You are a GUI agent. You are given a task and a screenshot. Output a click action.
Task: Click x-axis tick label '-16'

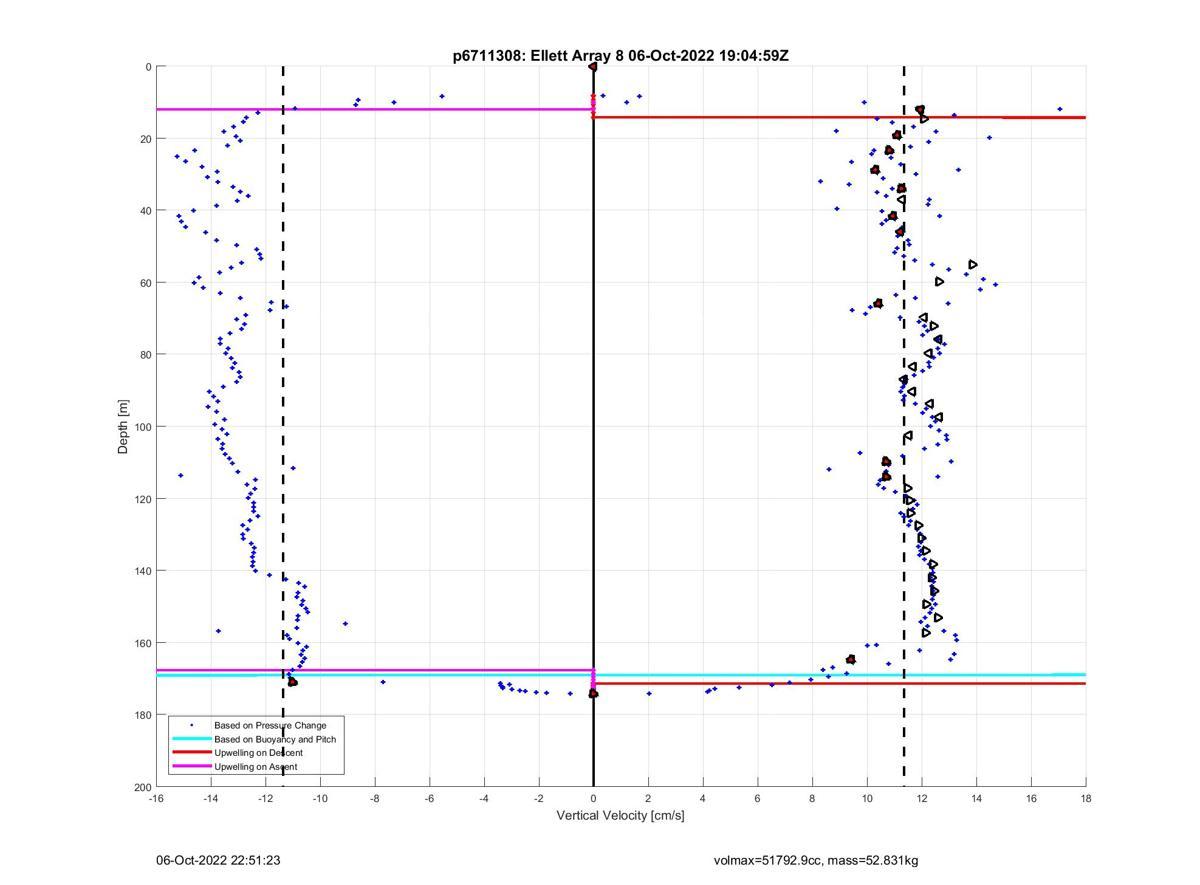tap(156, 799)
